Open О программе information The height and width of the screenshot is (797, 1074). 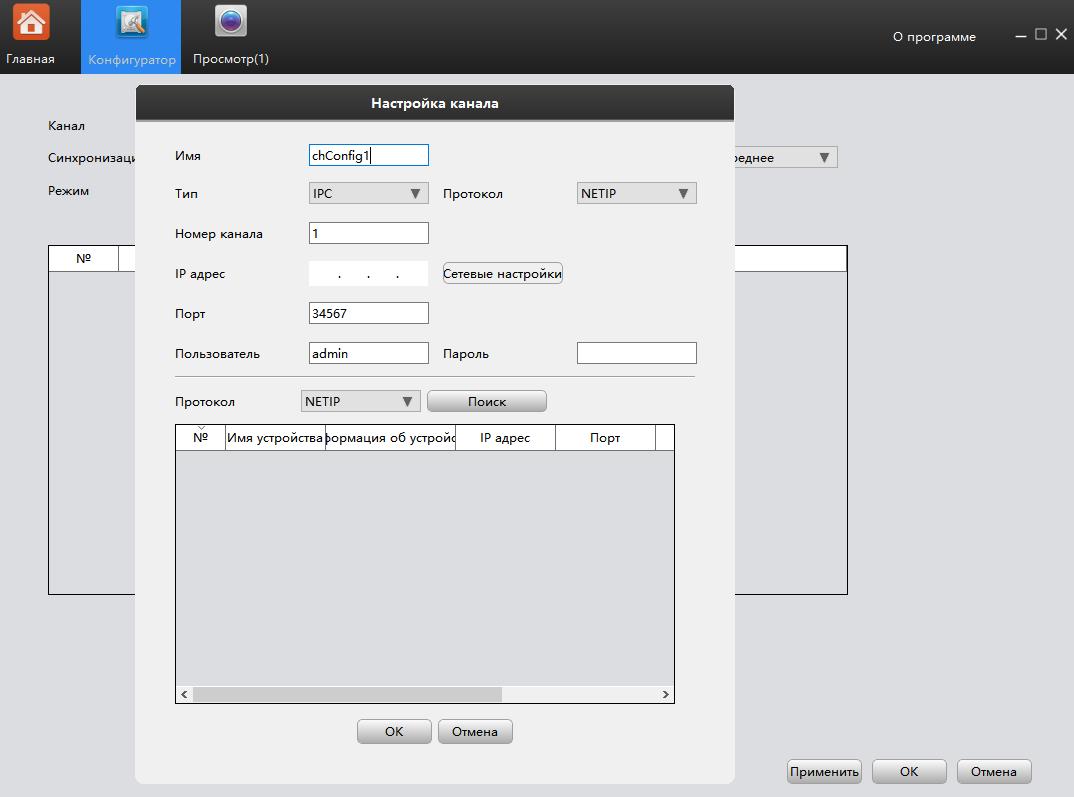coord(934,36)
